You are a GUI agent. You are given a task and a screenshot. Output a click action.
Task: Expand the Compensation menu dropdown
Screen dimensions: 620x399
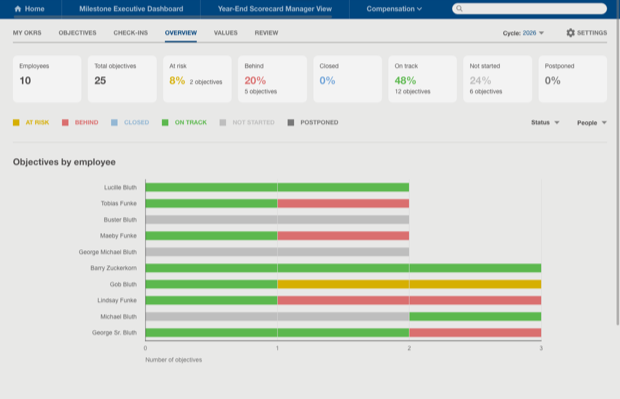coord(394,9)
